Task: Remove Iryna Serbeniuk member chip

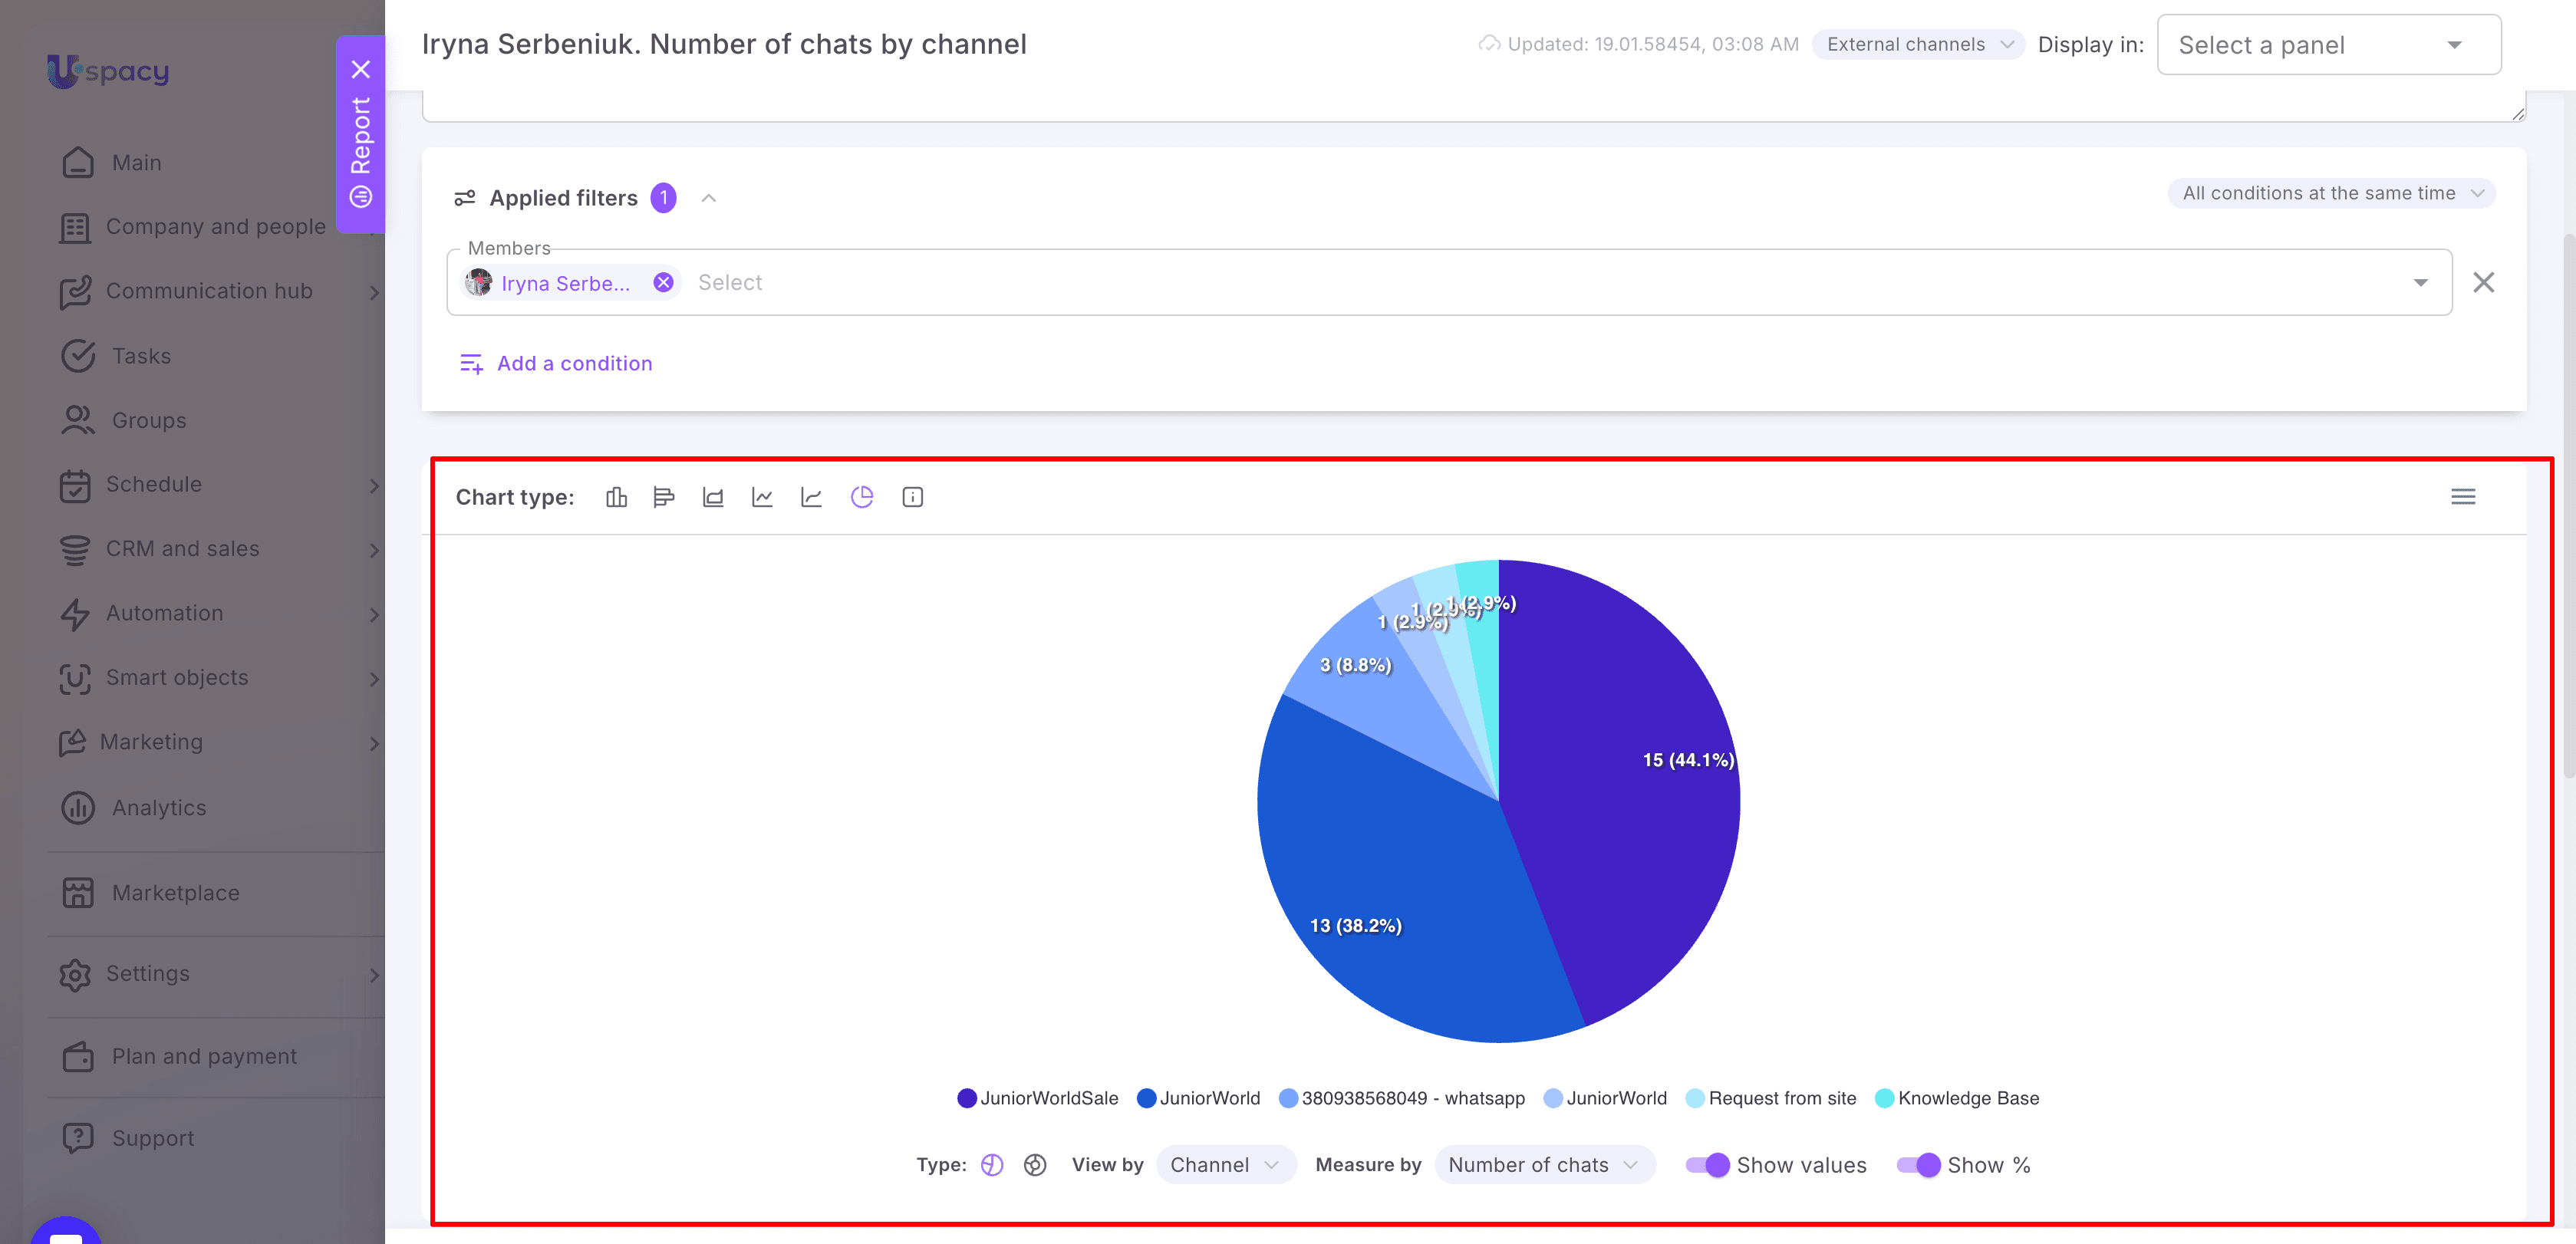Action: pyautogui.click(x=663, y=283)
